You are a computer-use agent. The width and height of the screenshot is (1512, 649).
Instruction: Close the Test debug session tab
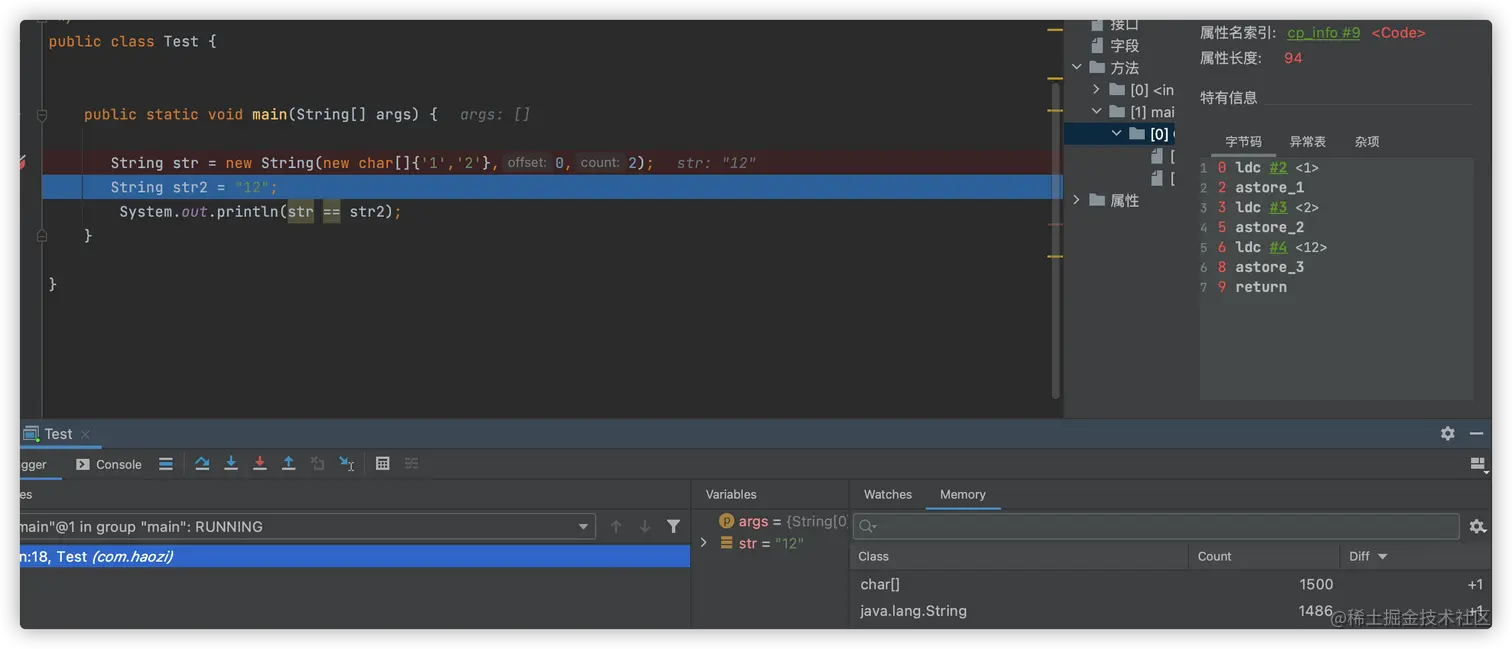point(85,434)
